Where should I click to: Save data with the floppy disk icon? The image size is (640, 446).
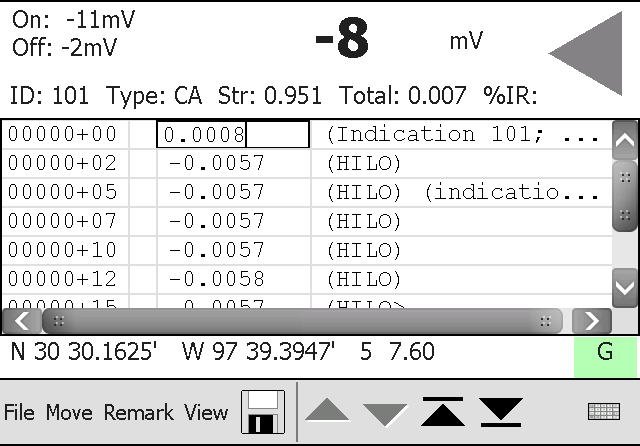[x=263, y=412]
